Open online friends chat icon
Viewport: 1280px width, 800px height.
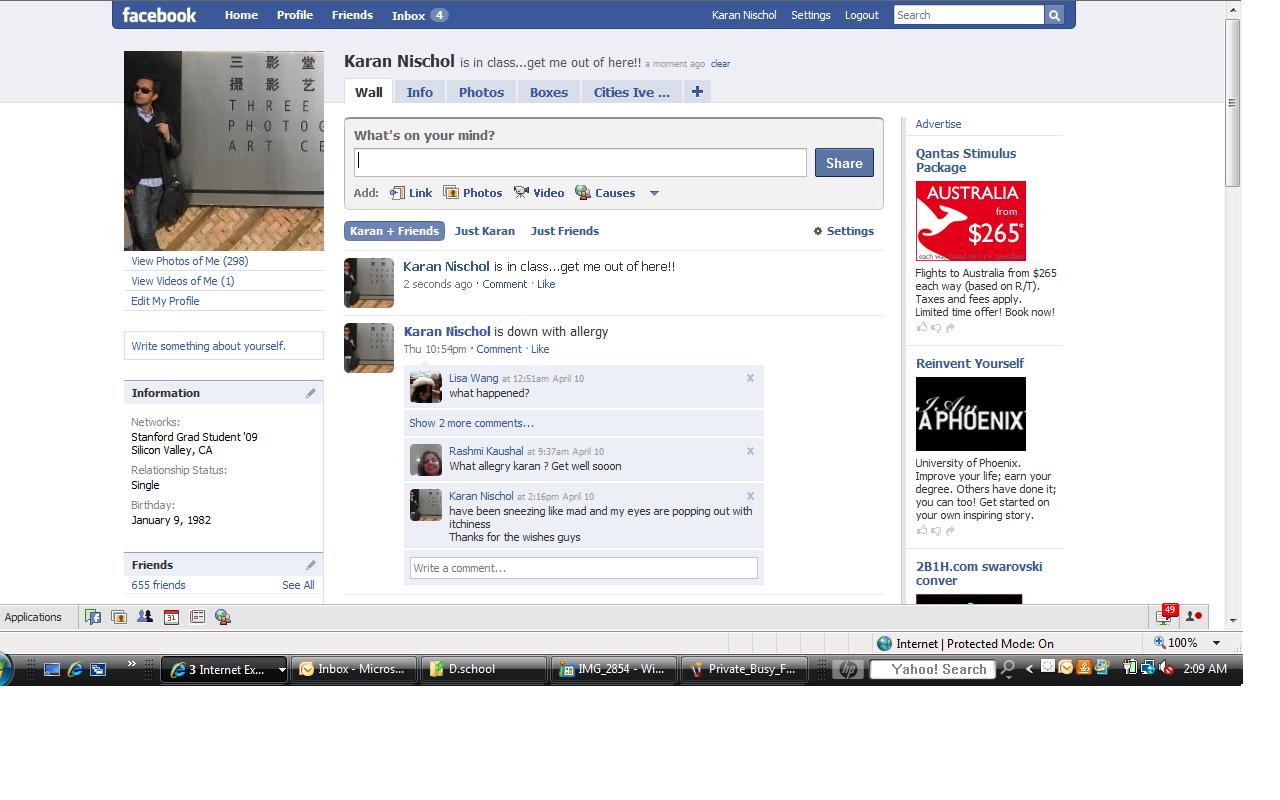(1193, 616)
